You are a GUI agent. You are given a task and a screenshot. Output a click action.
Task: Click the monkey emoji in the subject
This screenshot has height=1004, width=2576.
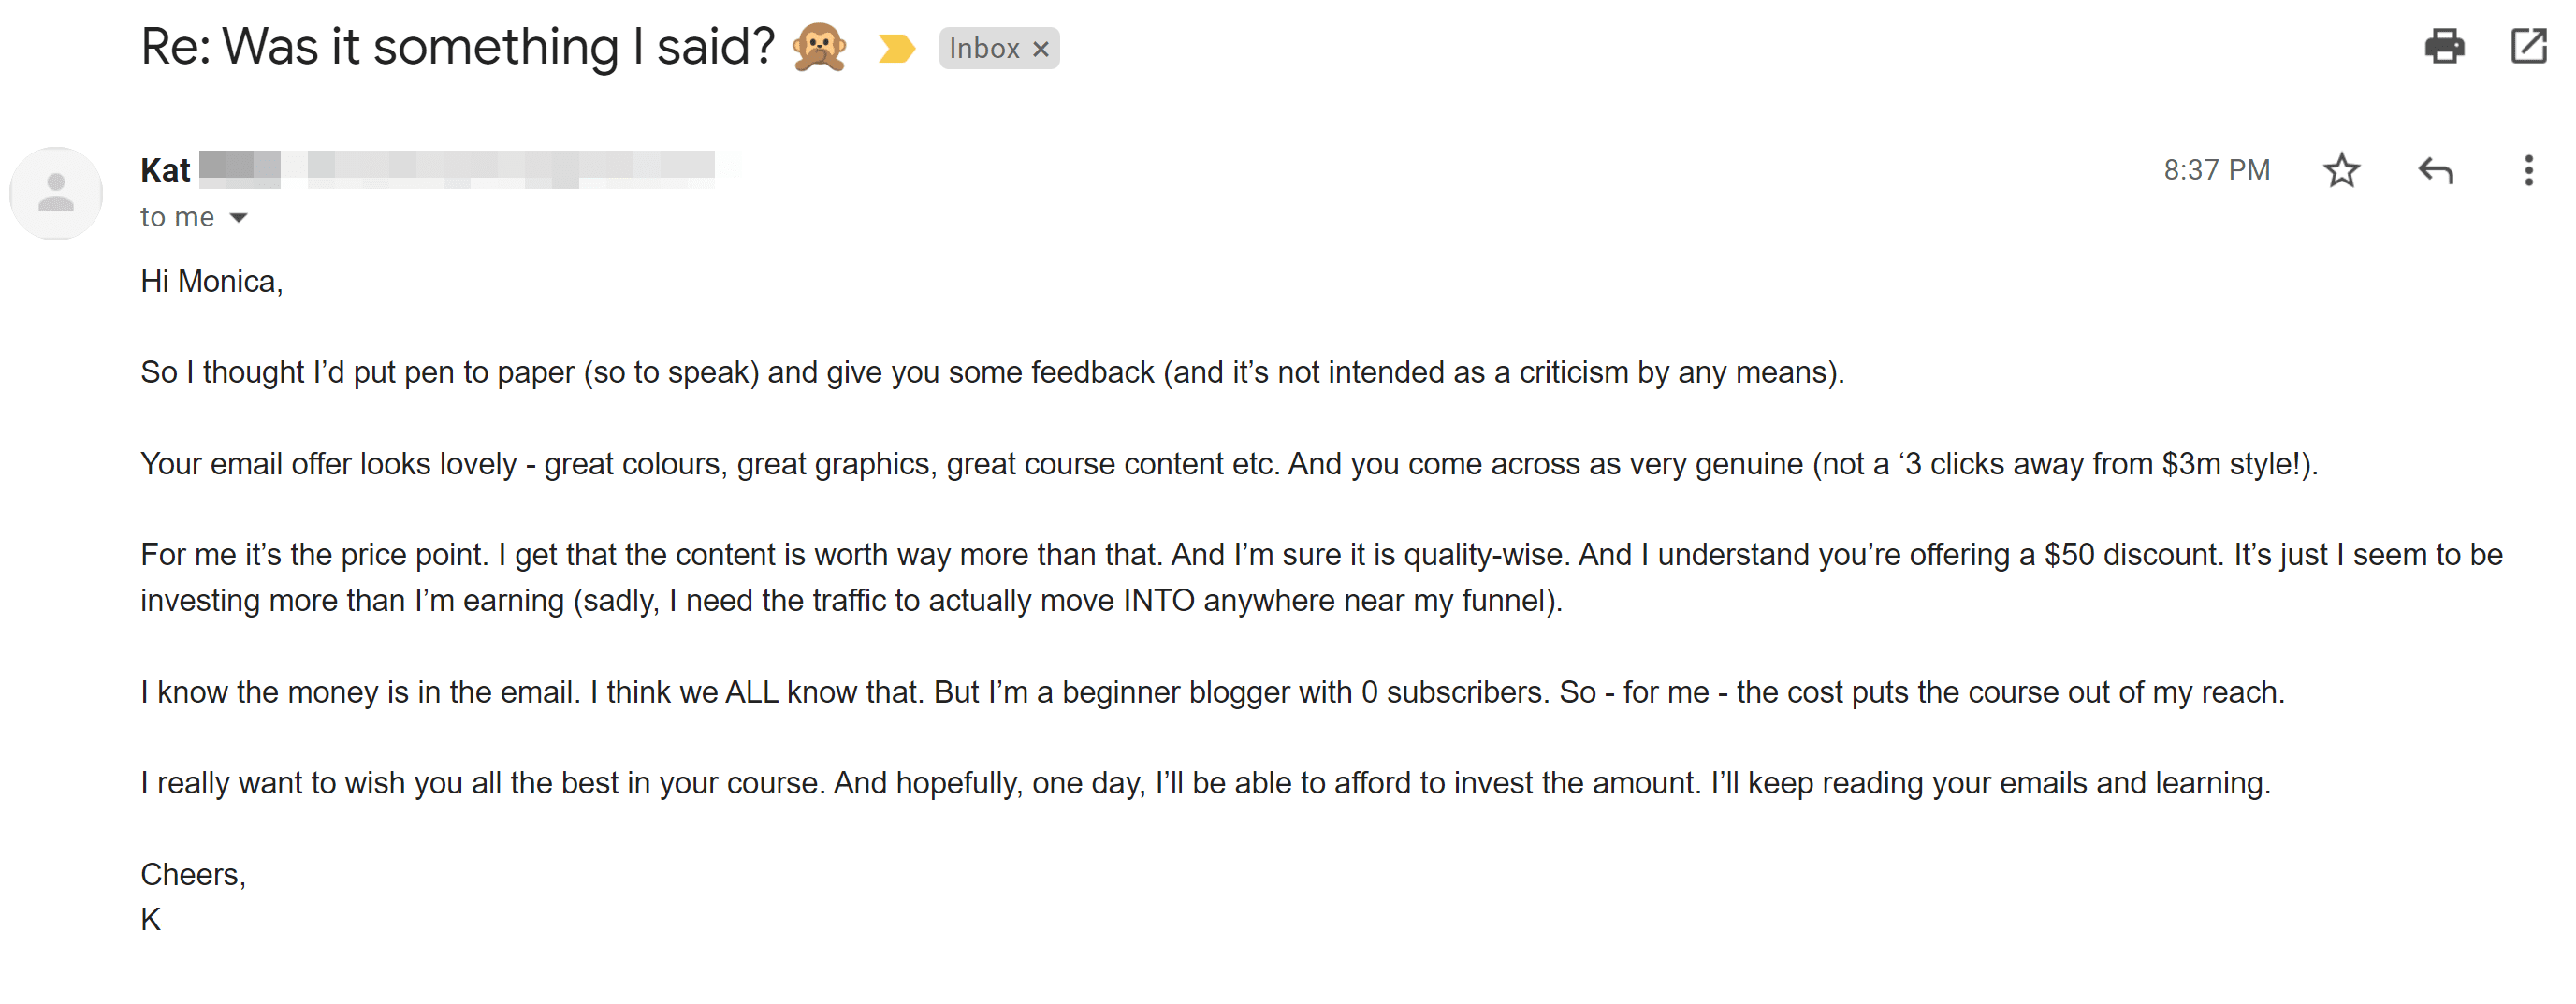pyautogui.click(x=822, y=46)
